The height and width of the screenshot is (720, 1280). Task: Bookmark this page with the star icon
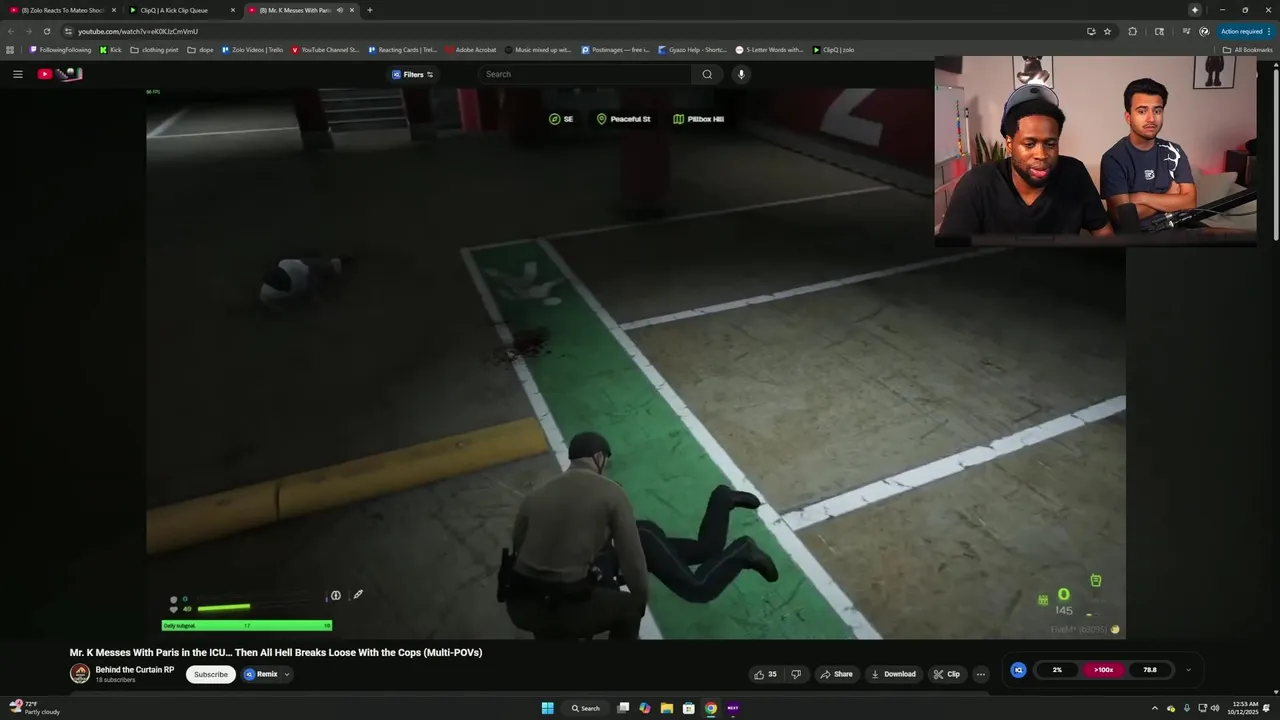(x=1107, y=31)
